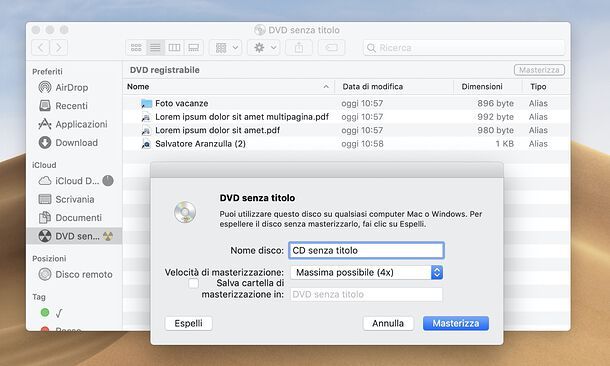Click the disabled DVD senza titolo folder field

tap(366, 294)
